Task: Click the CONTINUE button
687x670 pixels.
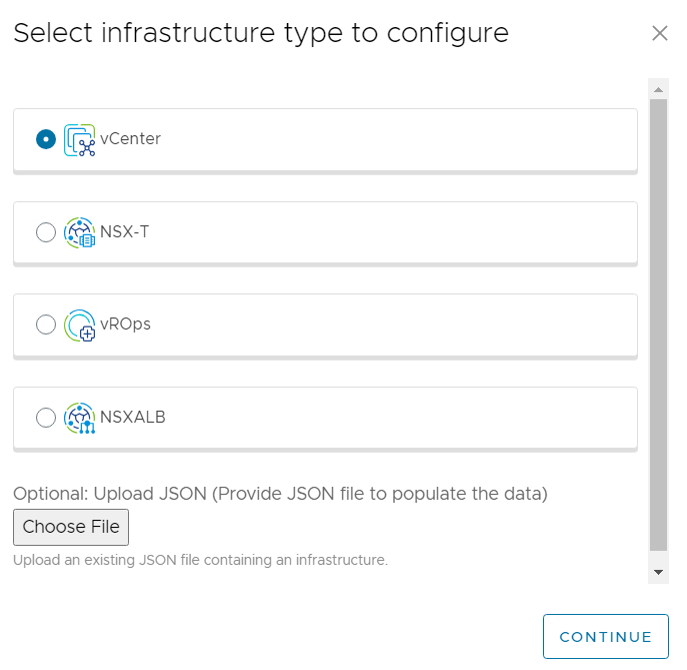Action: [x=605, y=637]
